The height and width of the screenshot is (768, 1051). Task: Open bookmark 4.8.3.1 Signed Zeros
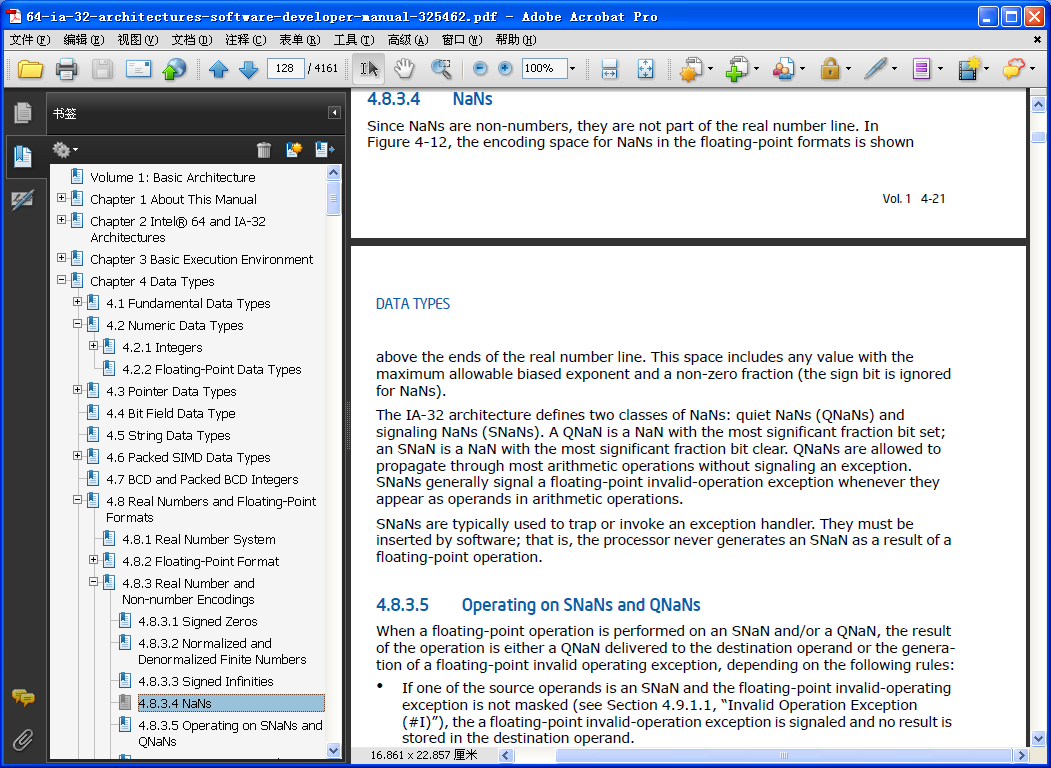198,621
